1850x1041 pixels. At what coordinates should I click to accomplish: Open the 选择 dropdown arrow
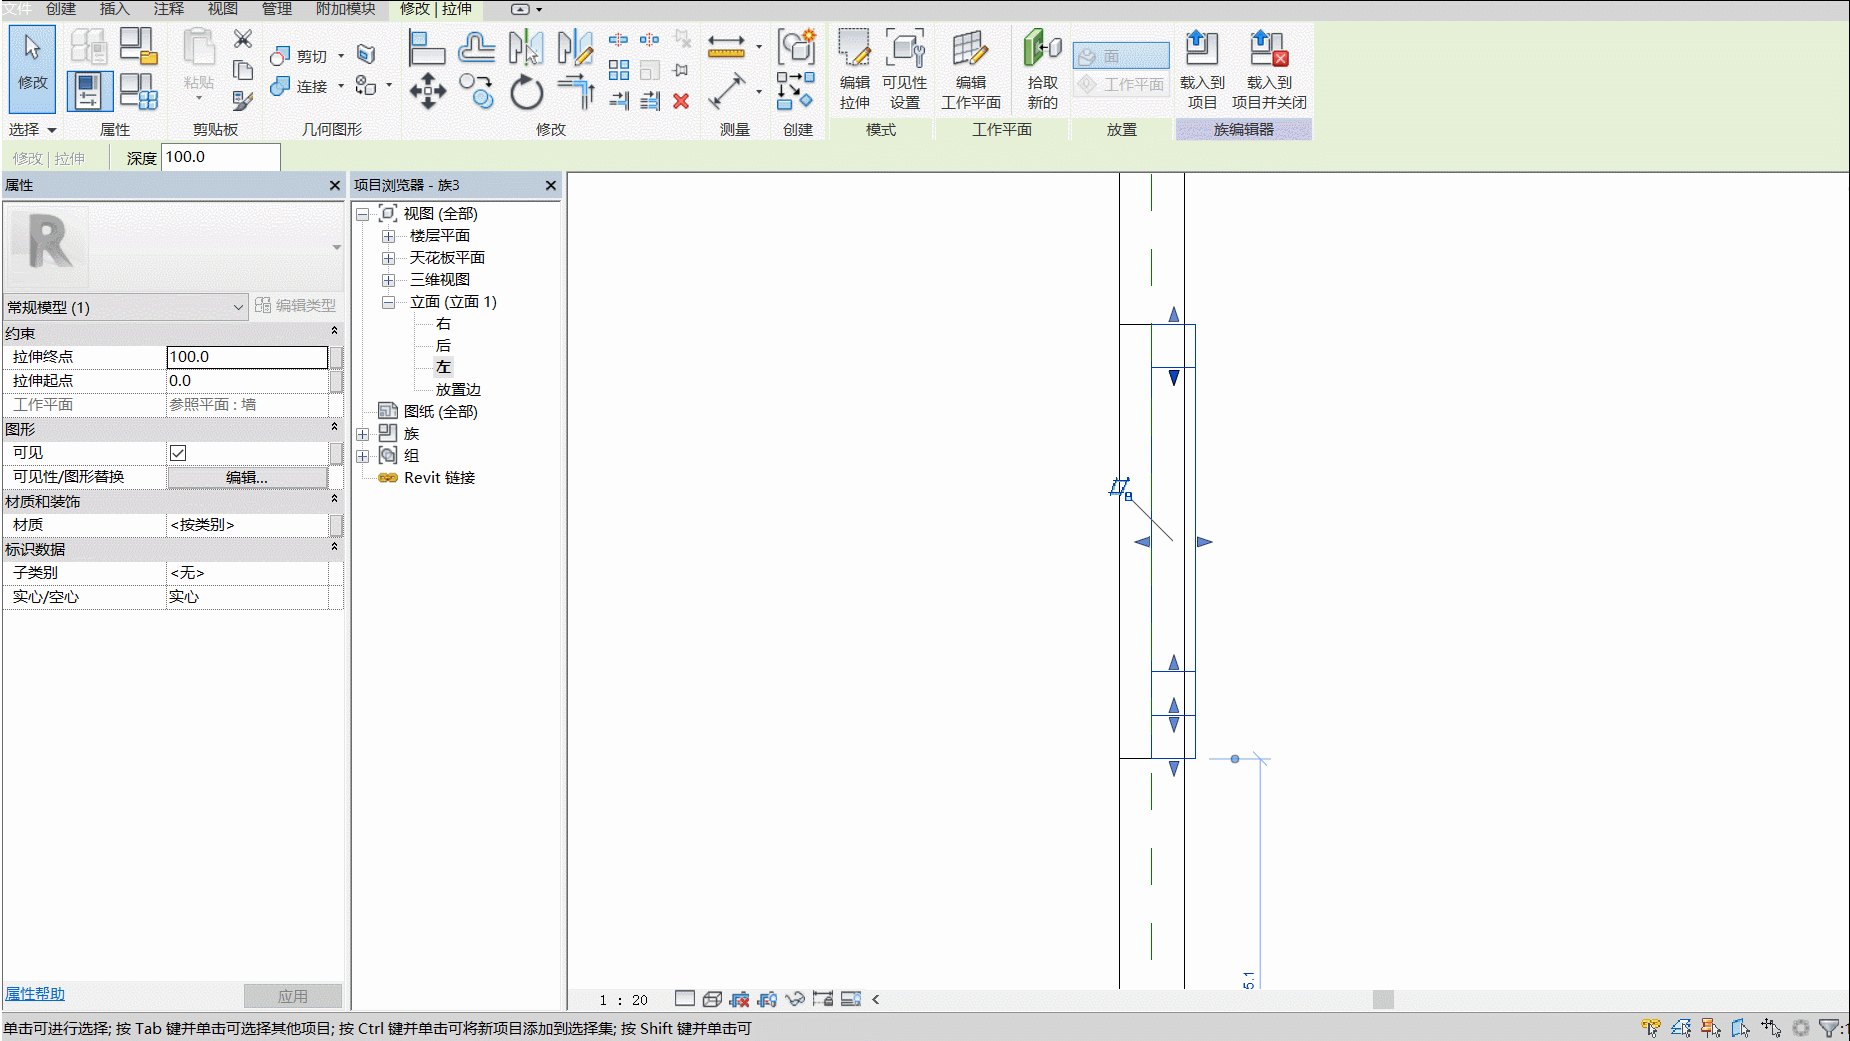[52, 130]
